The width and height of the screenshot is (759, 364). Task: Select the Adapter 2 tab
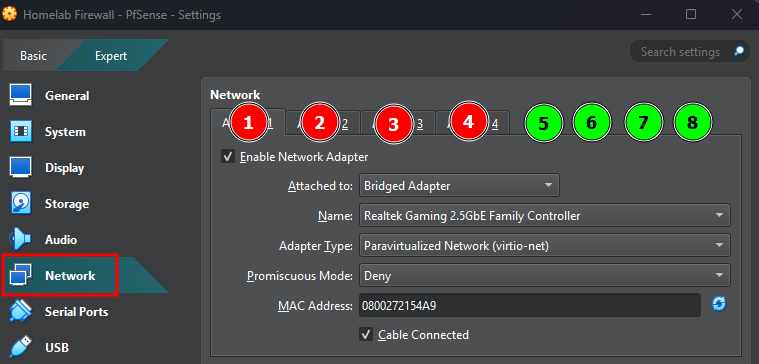[322, 123]
